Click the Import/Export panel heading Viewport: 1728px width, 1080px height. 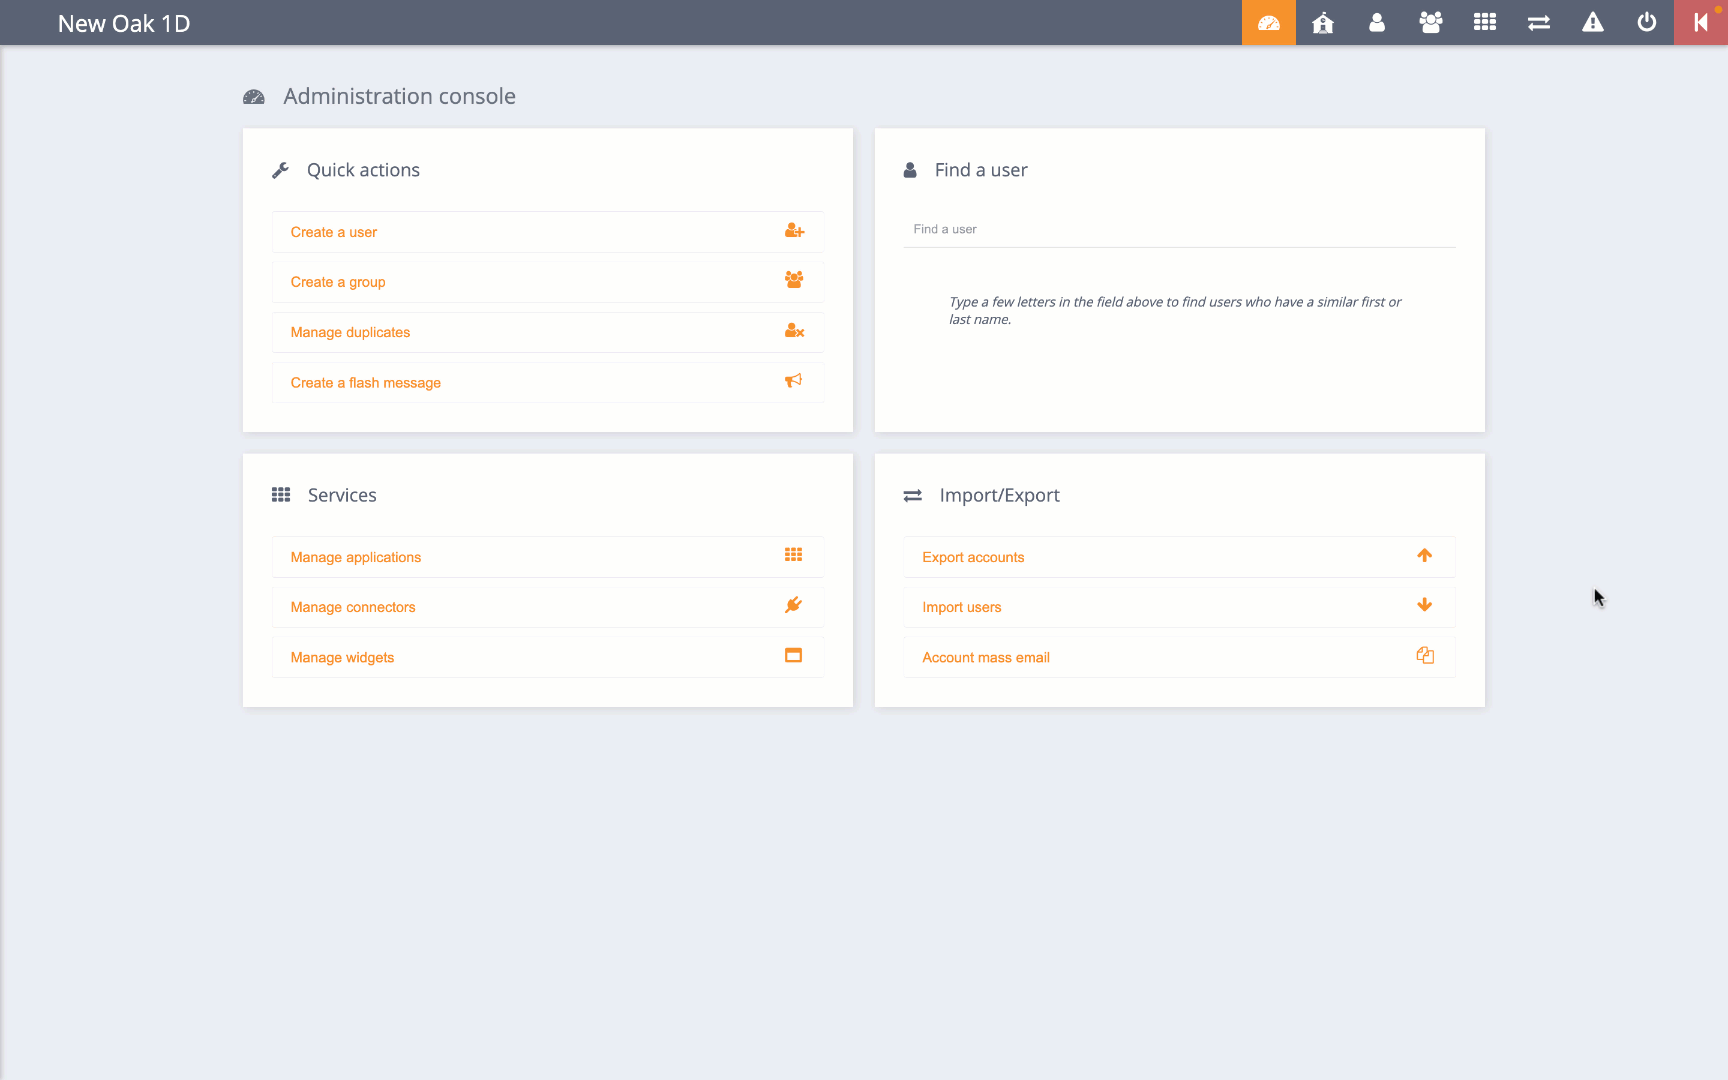[x=999, y=495]
